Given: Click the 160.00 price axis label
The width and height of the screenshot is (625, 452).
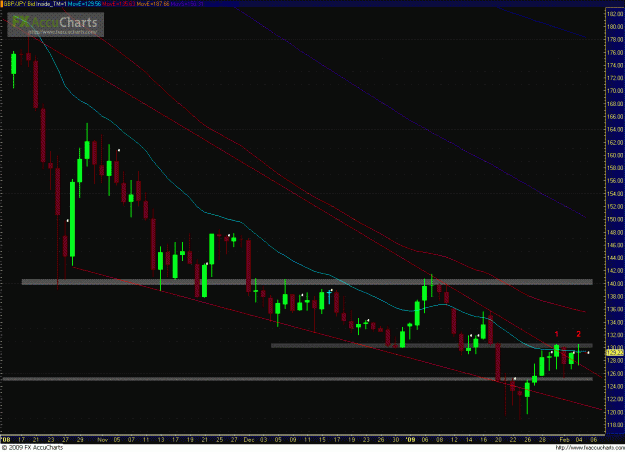Looking at the screenshot, I should click(615, 155).
